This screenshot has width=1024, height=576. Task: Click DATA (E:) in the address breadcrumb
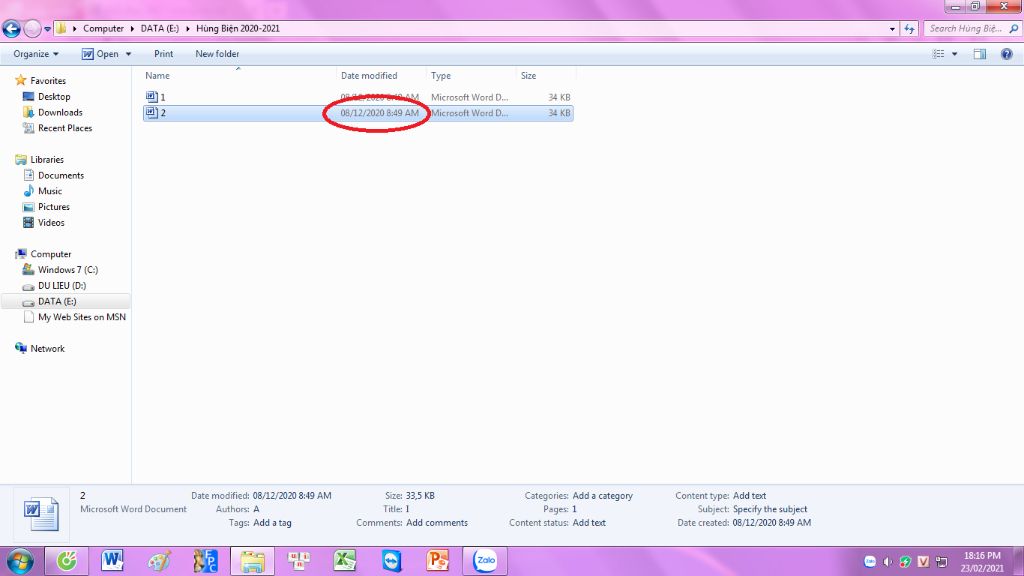point(159,28)
